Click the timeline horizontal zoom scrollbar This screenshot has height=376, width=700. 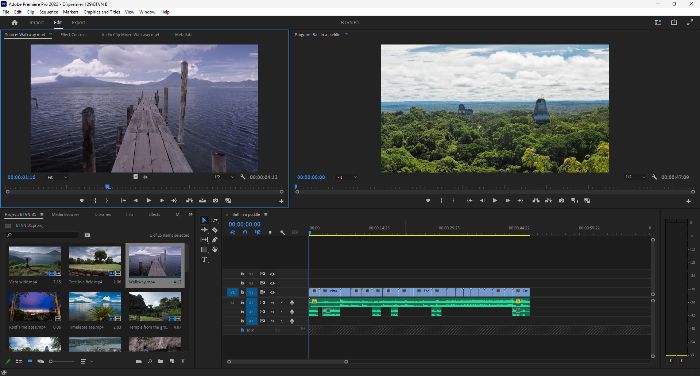[288, 362]
